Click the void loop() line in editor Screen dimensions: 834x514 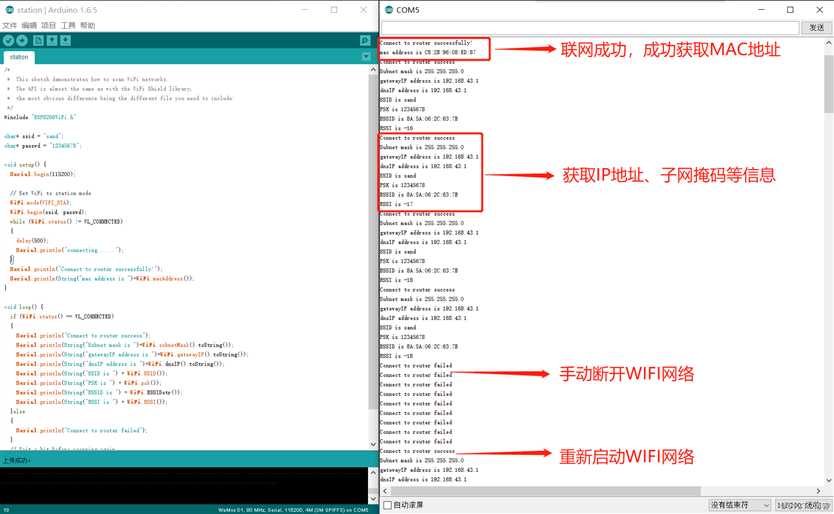(x=24, y=307)
